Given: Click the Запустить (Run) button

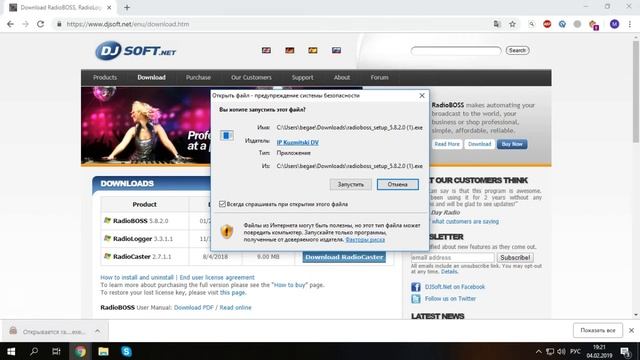Looking at the screenshot, I should point(351,184).
